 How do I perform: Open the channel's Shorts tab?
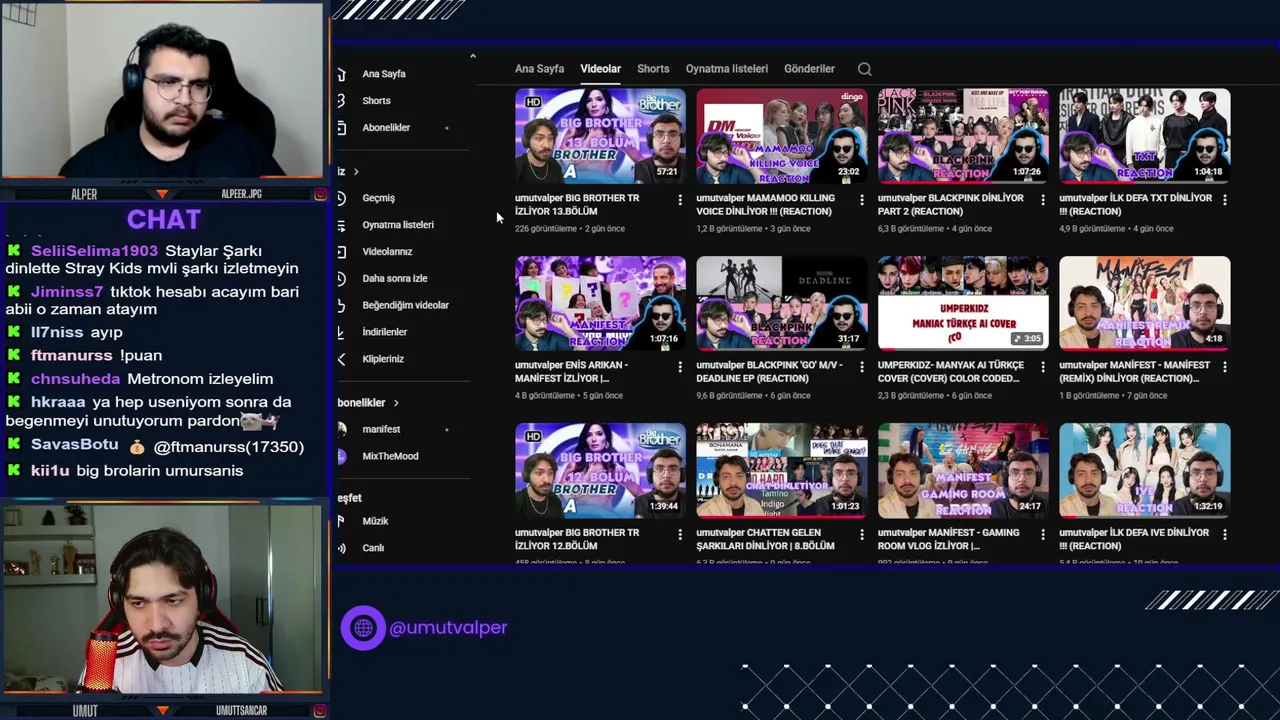[653, 69]
